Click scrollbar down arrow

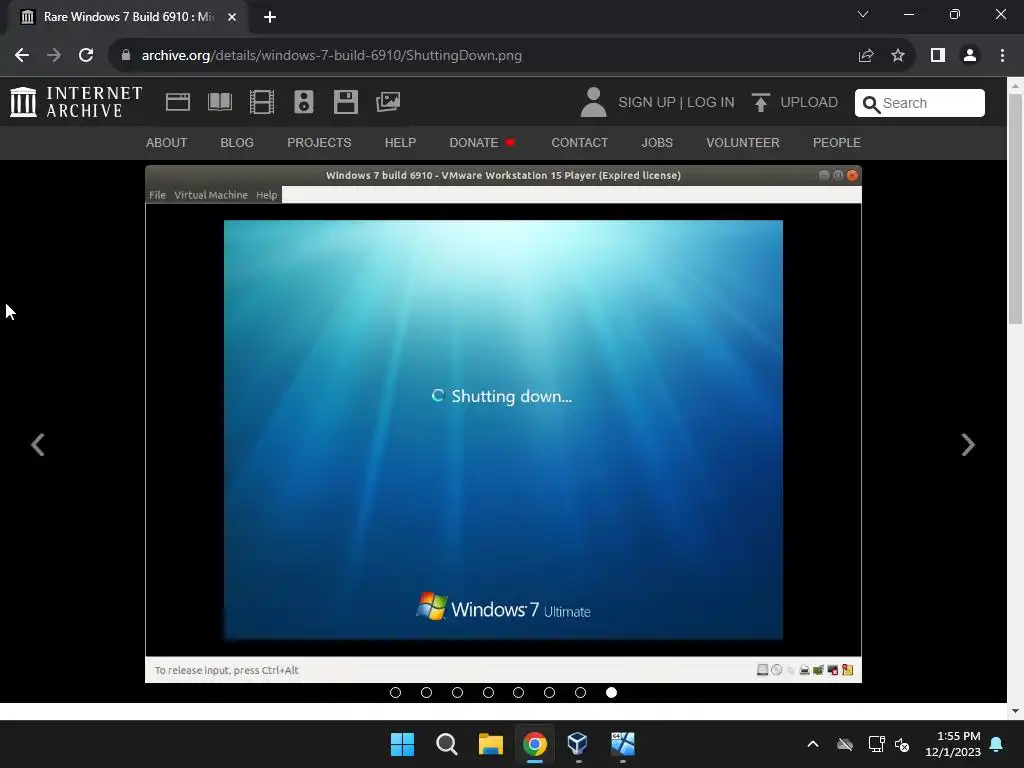point(1015,711)
